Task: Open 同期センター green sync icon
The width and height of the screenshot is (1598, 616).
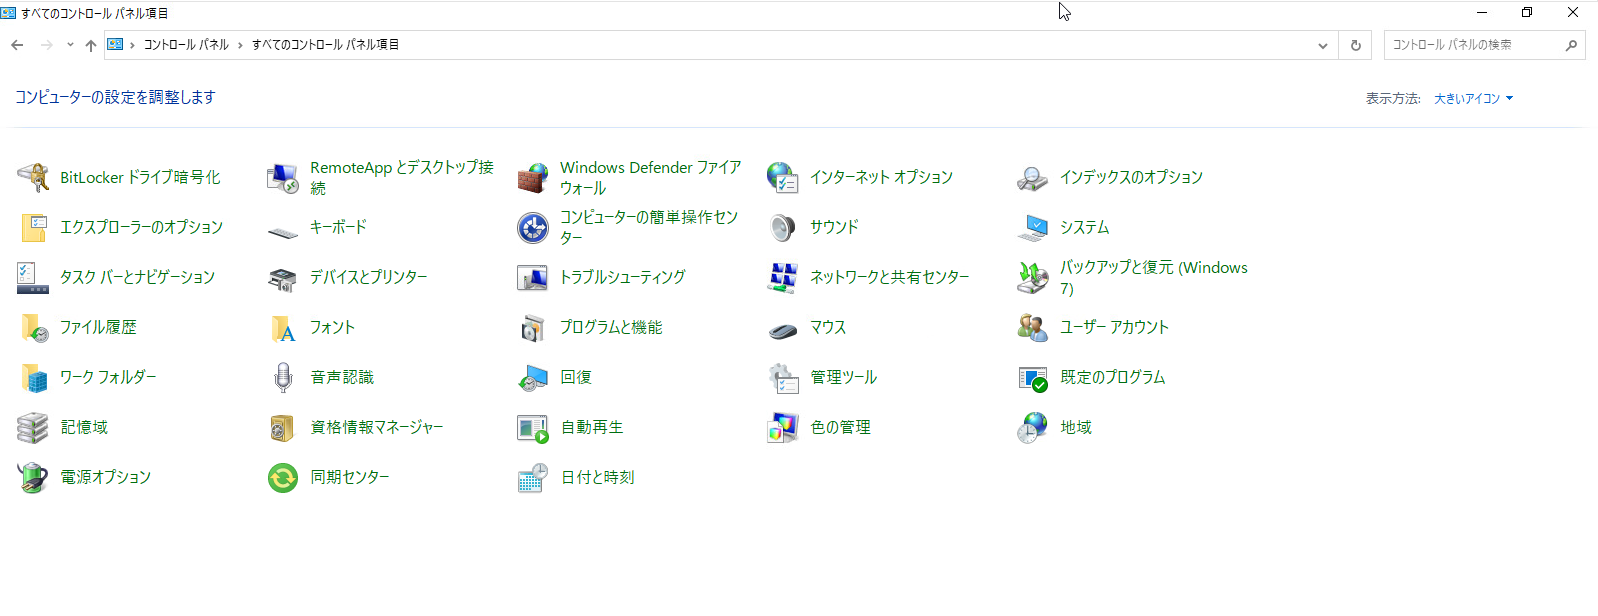Action: [x=283, y=478]
